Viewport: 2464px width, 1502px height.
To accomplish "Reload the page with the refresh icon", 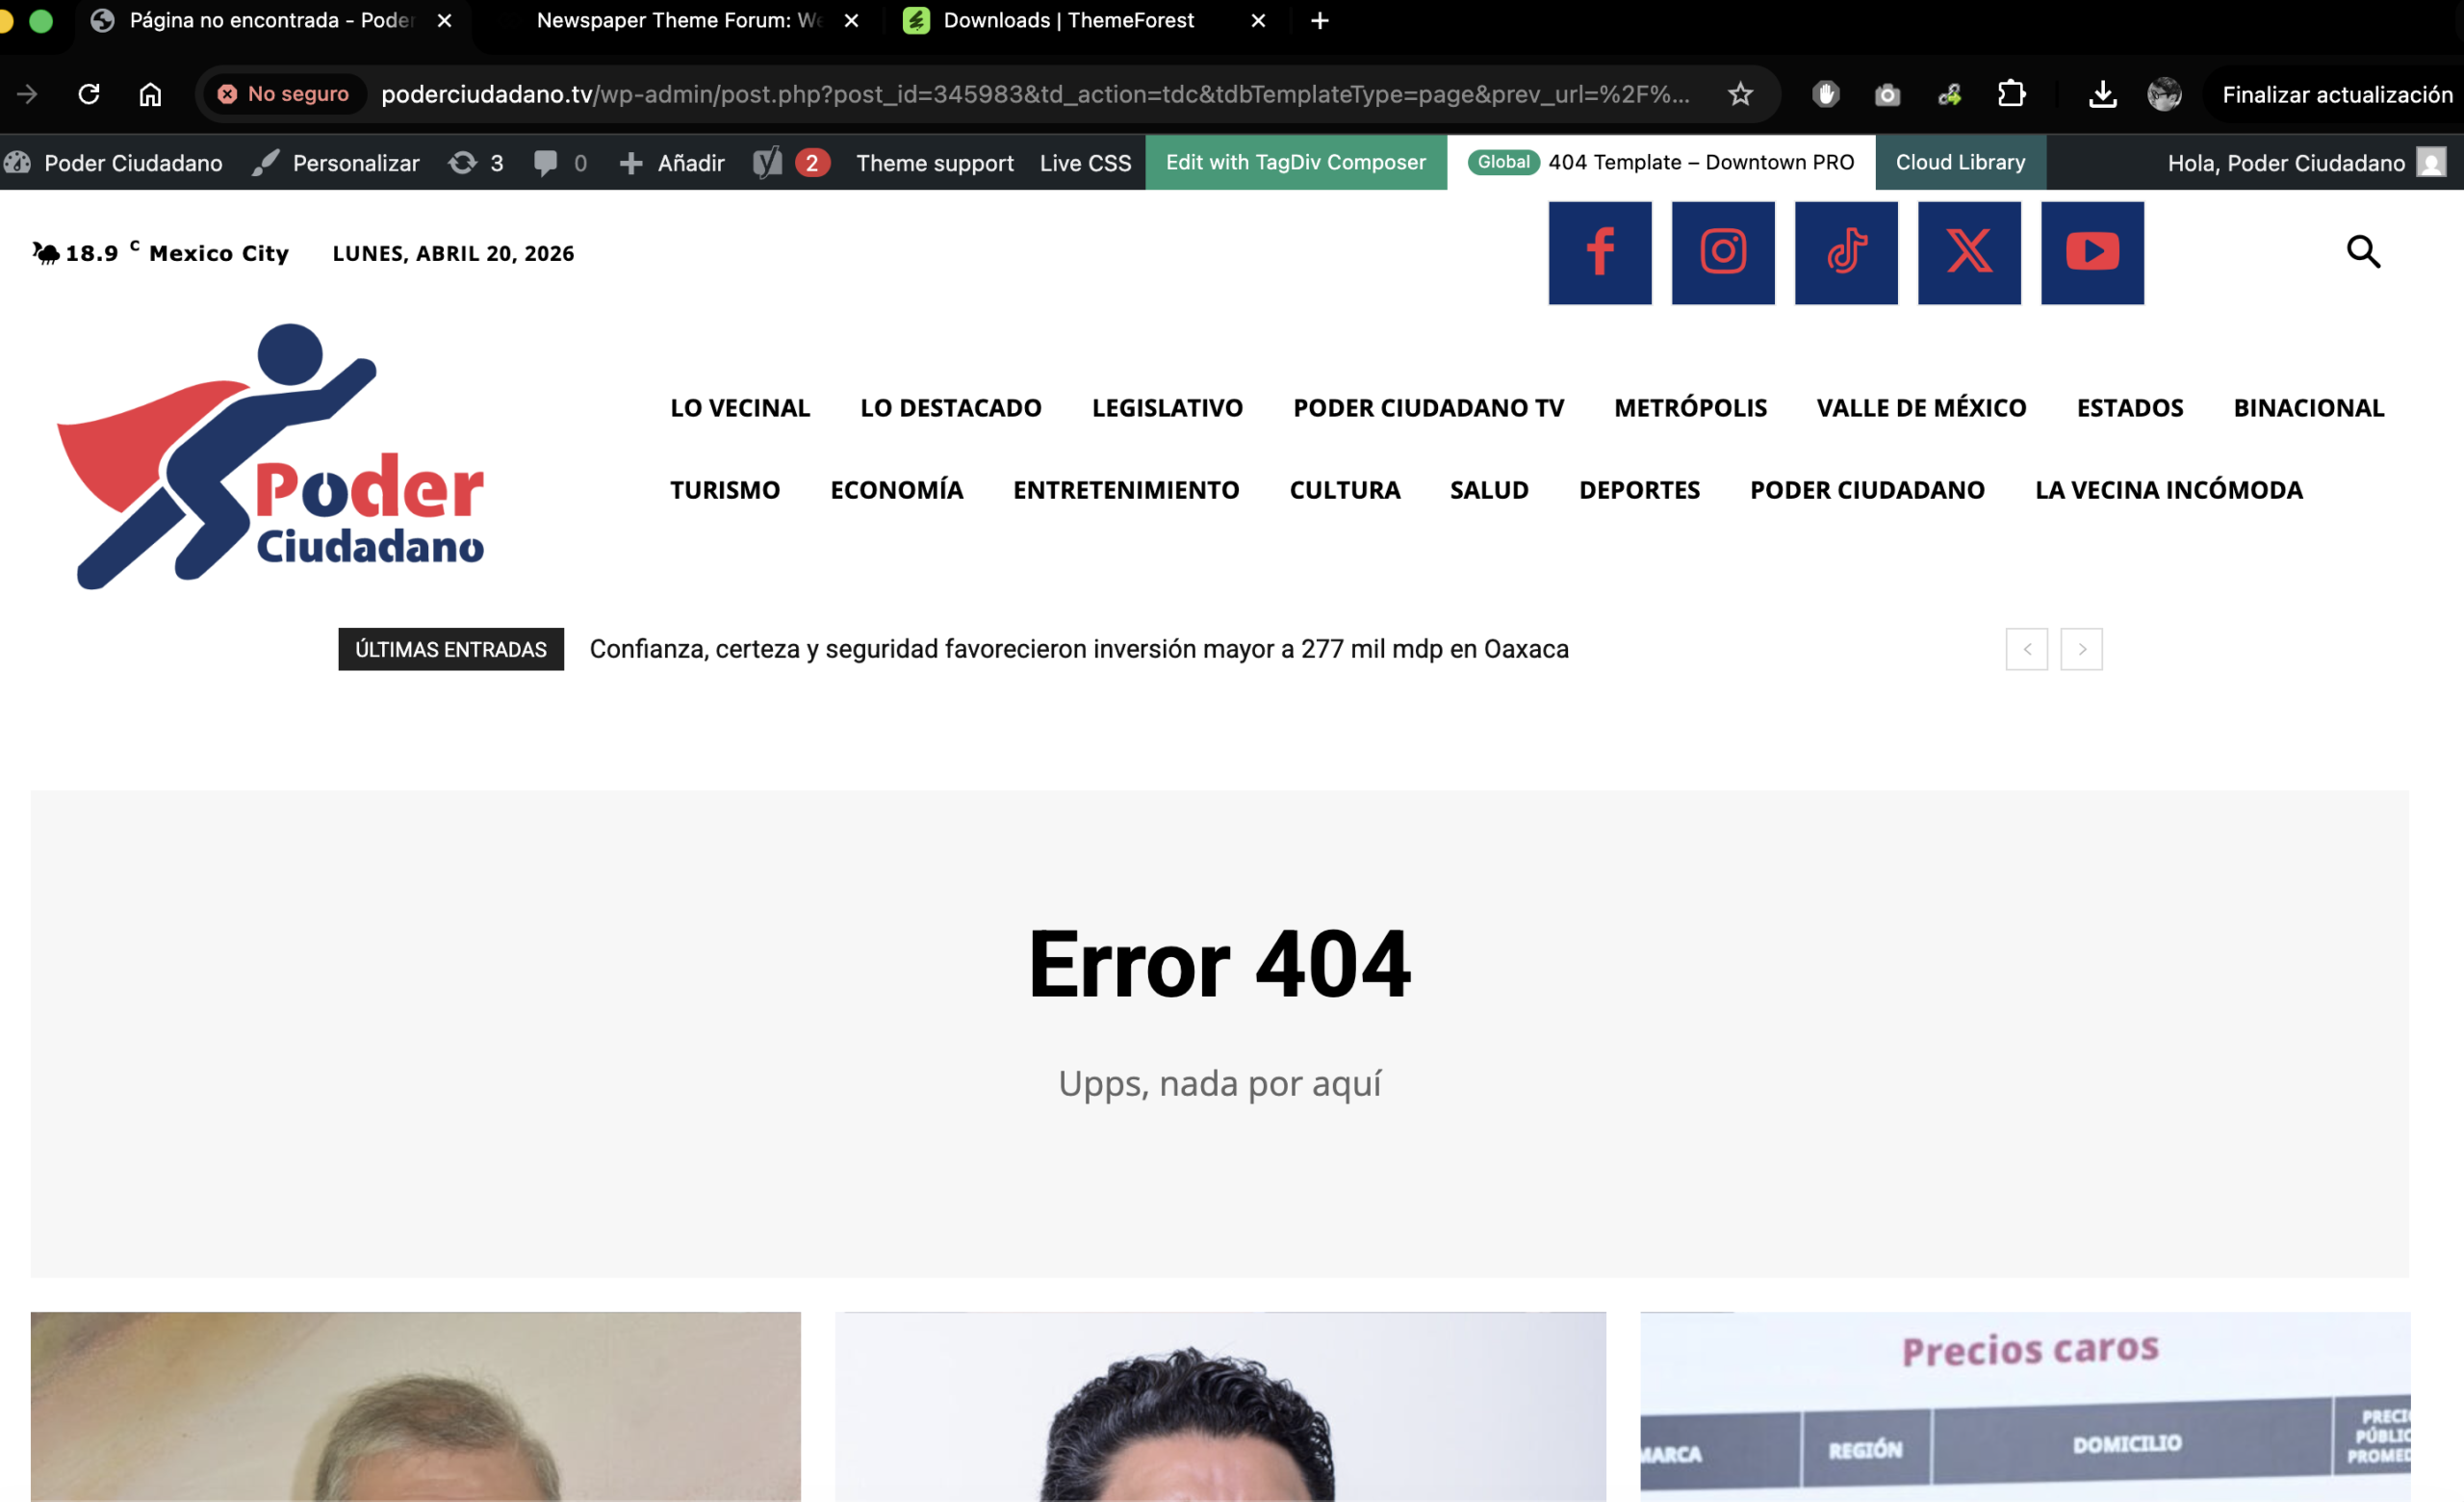I will pos(89,94).
